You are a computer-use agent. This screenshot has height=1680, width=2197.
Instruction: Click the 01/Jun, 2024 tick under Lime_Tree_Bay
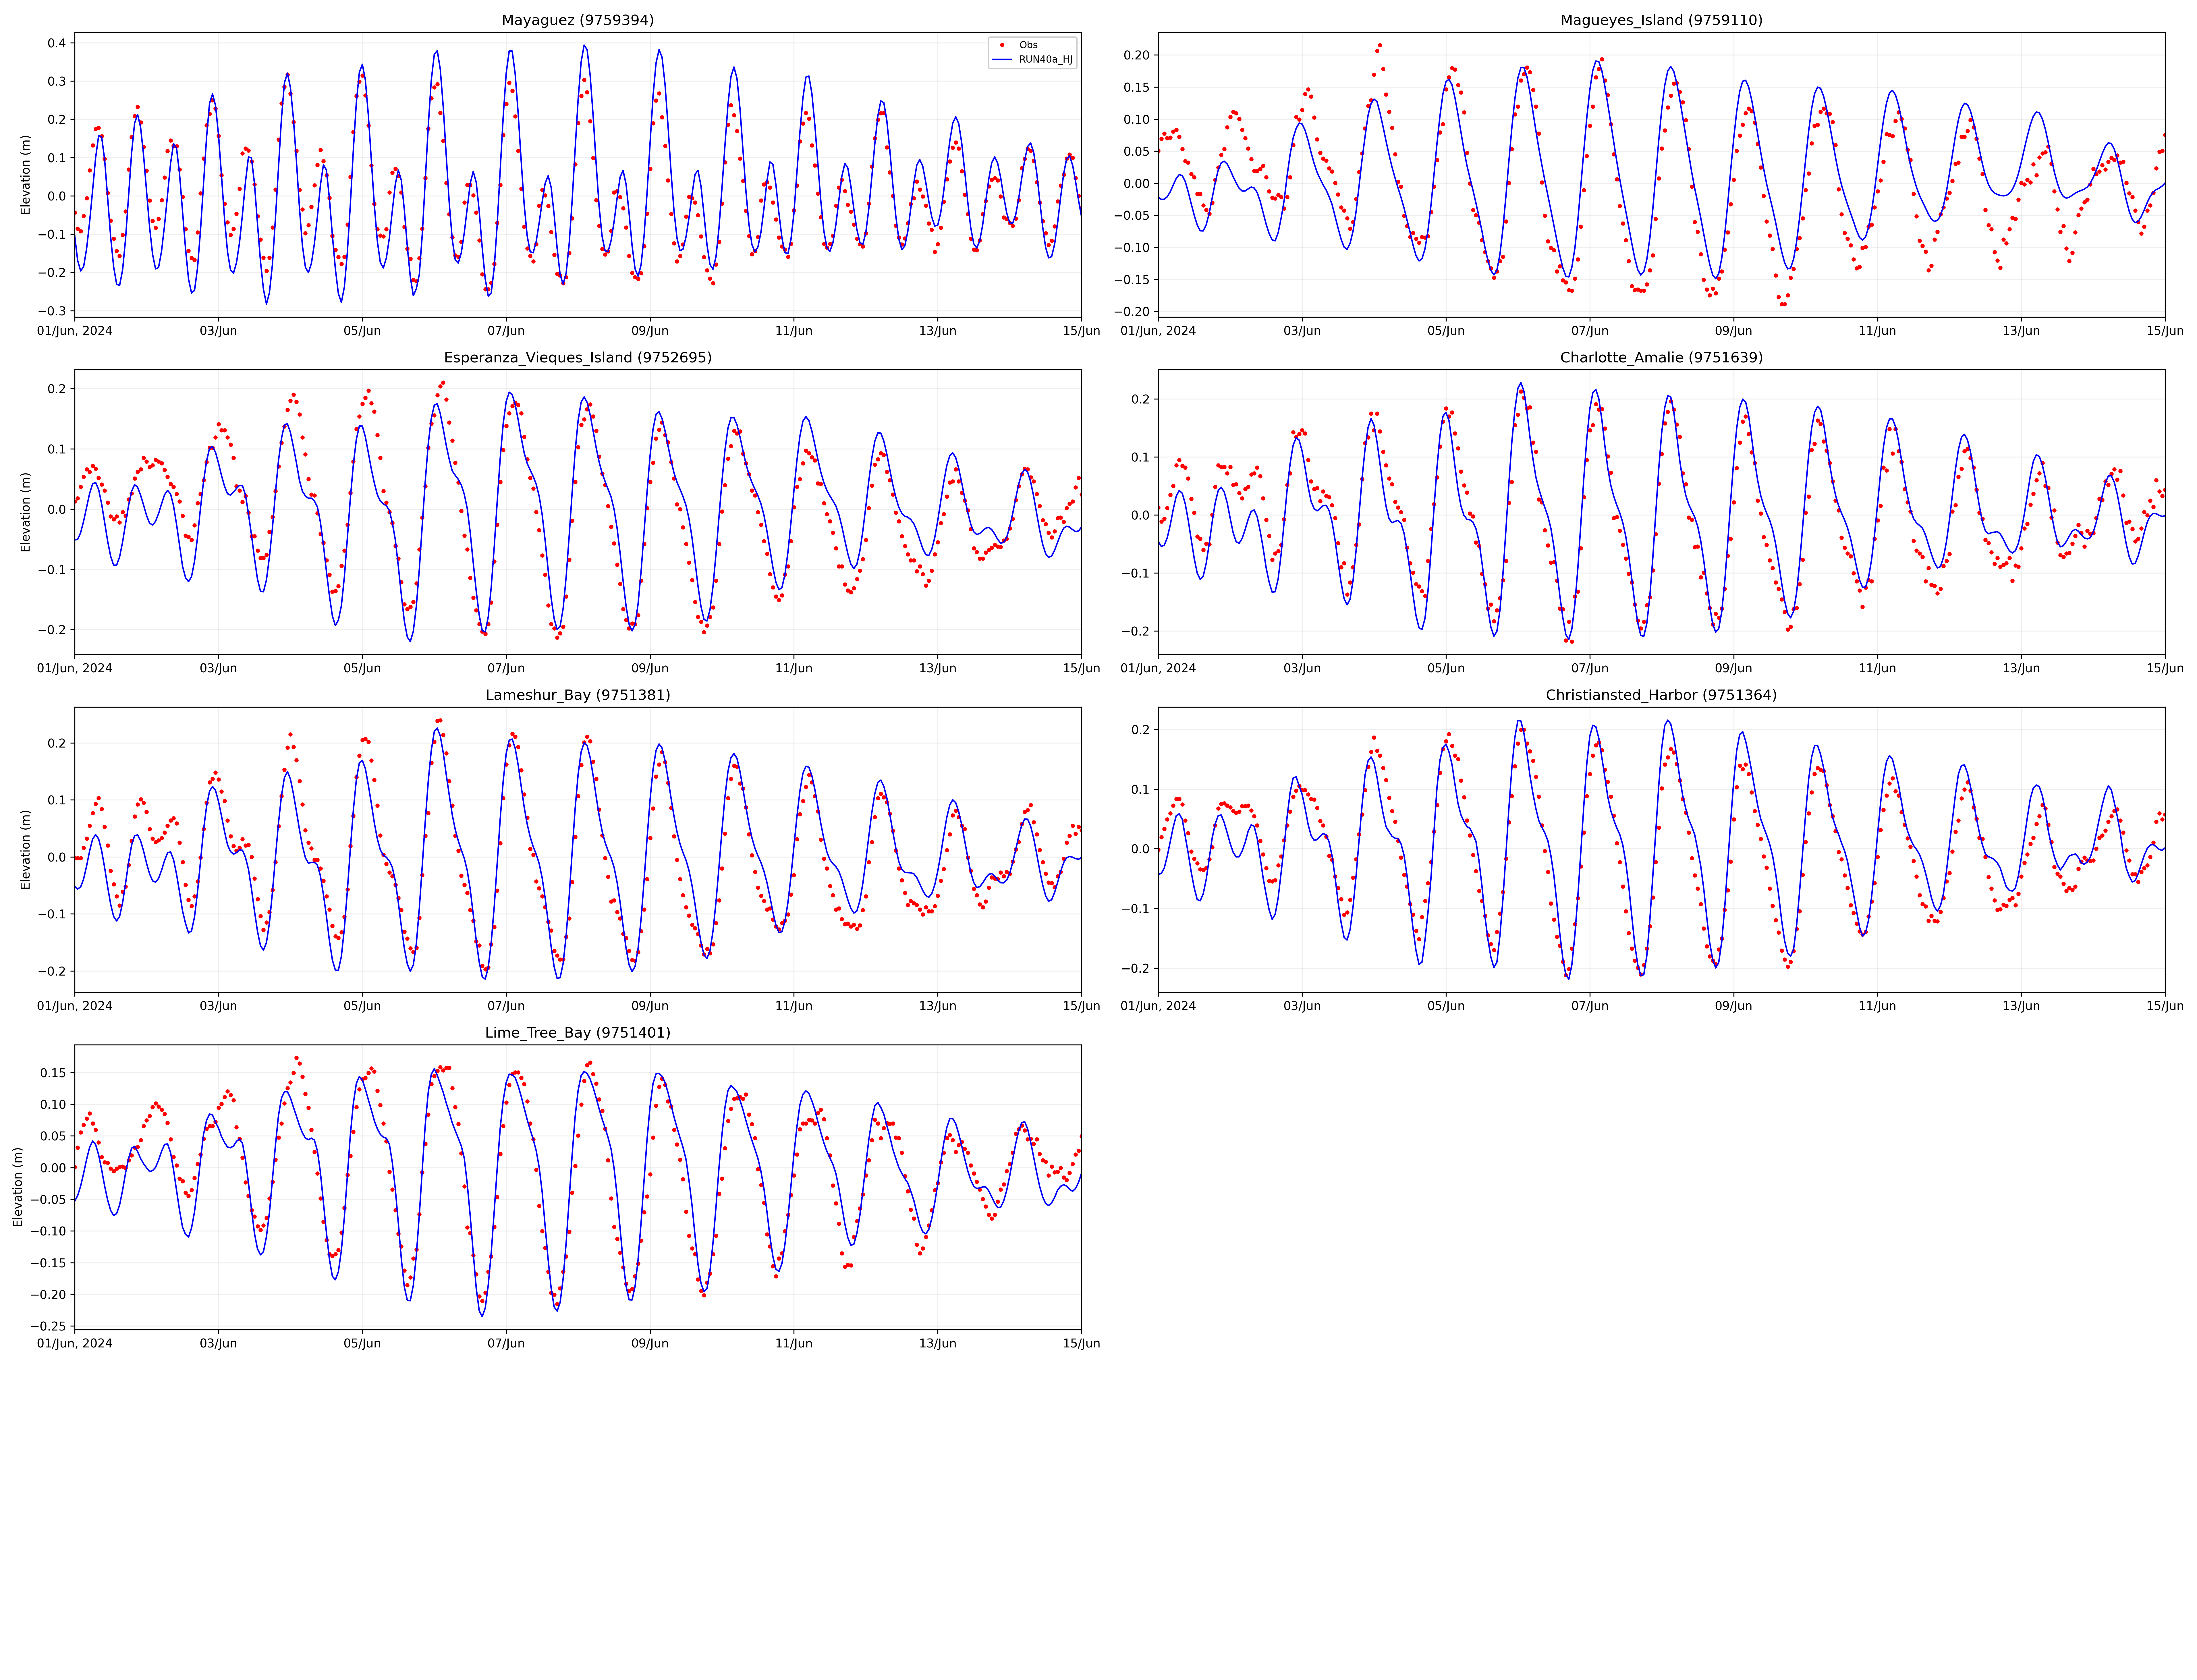coord(75,1343)
